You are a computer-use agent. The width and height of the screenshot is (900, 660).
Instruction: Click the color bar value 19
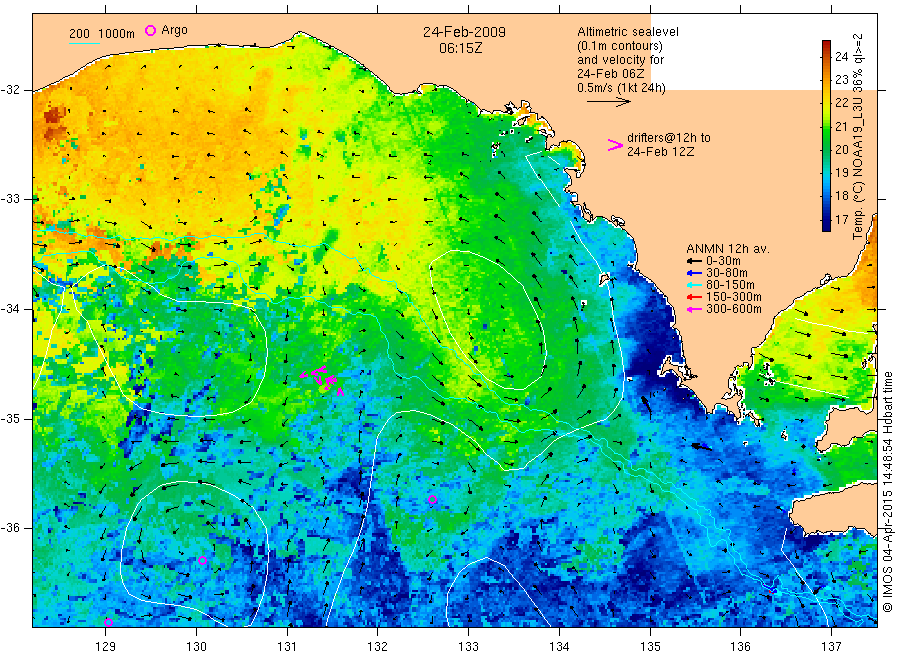(x=841, y=173)
